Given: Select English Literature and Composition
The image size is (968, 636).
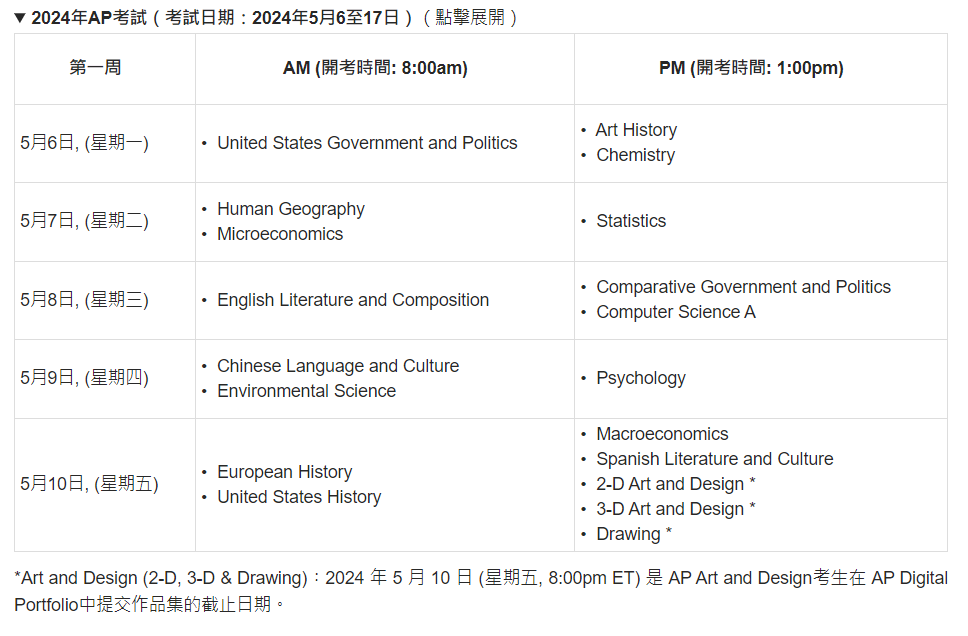Looking at the screenshot, I should 353,300.
